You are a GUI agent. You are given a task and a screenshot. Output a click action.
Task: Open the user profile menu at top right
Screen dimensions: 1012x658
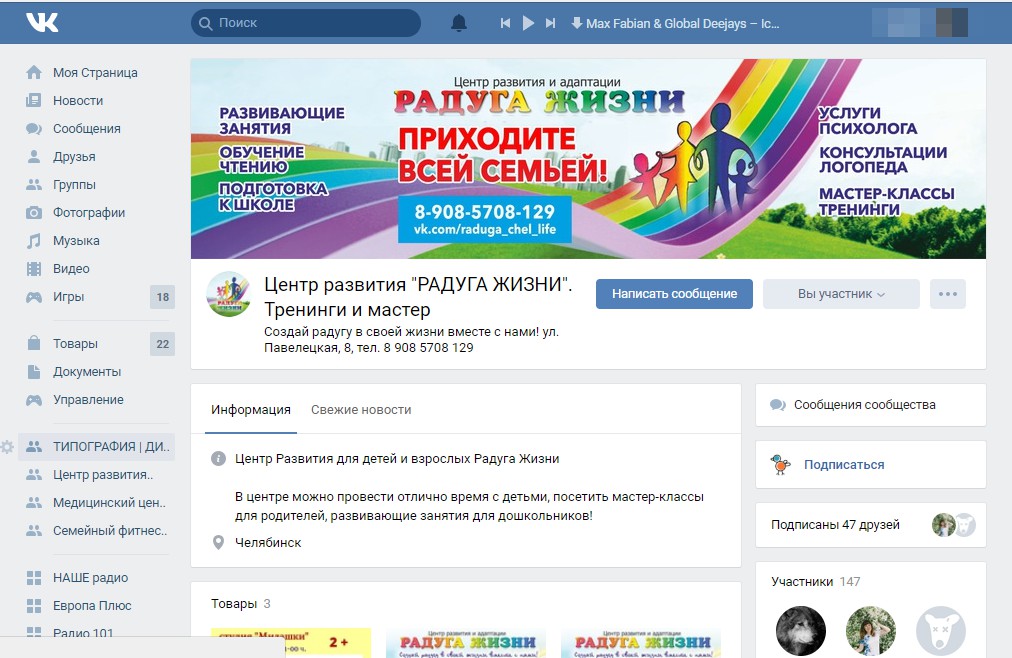pyautogui.click(x=920, y=23)
